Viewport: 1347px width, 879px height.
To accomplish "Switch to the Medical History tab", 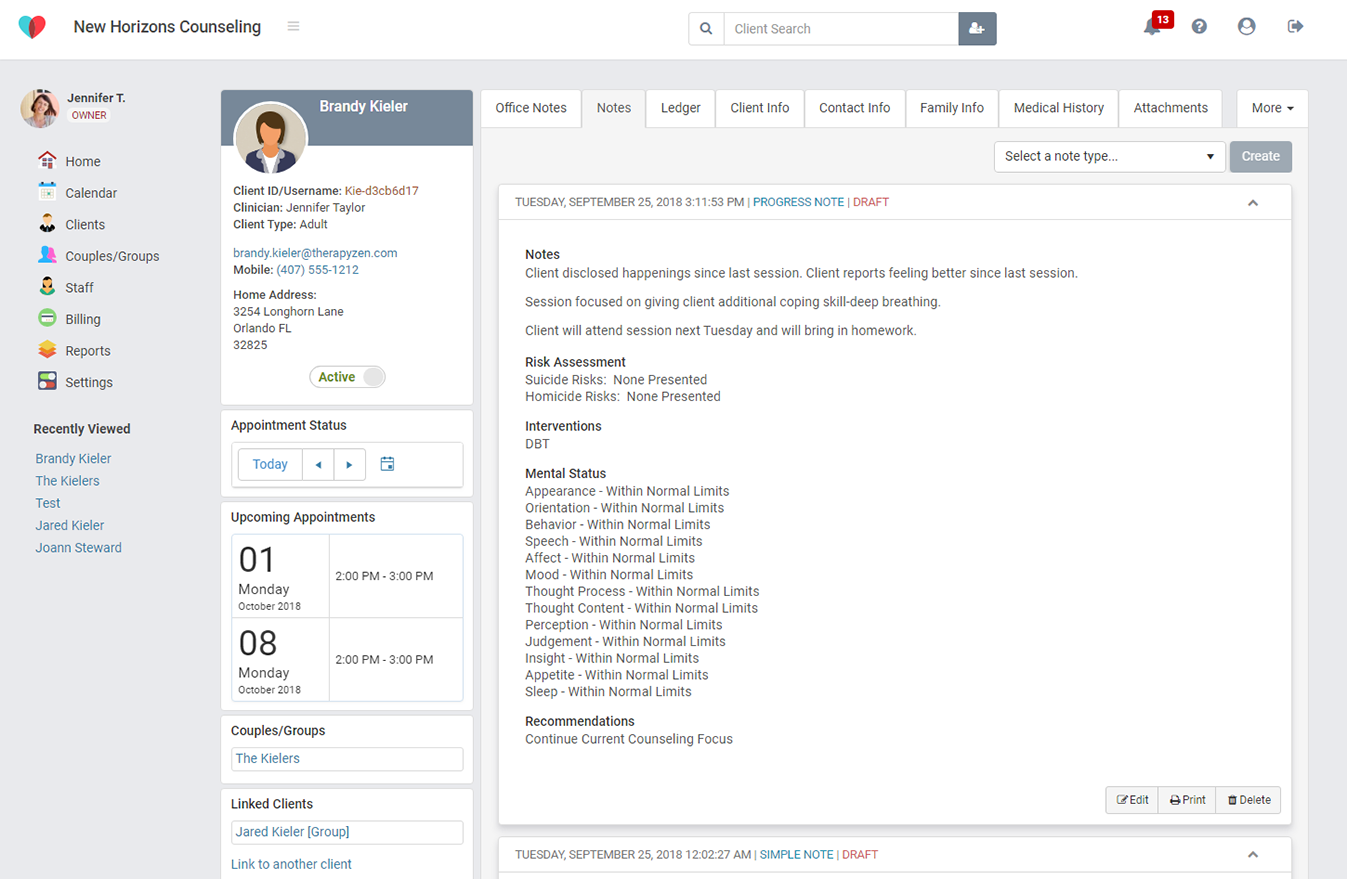I will [1058, 108].
